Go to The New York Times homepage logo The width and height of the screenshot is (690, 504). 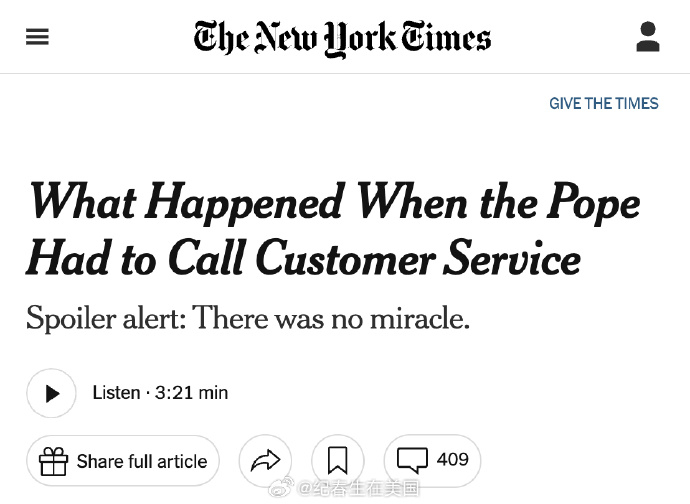point(342,39)
